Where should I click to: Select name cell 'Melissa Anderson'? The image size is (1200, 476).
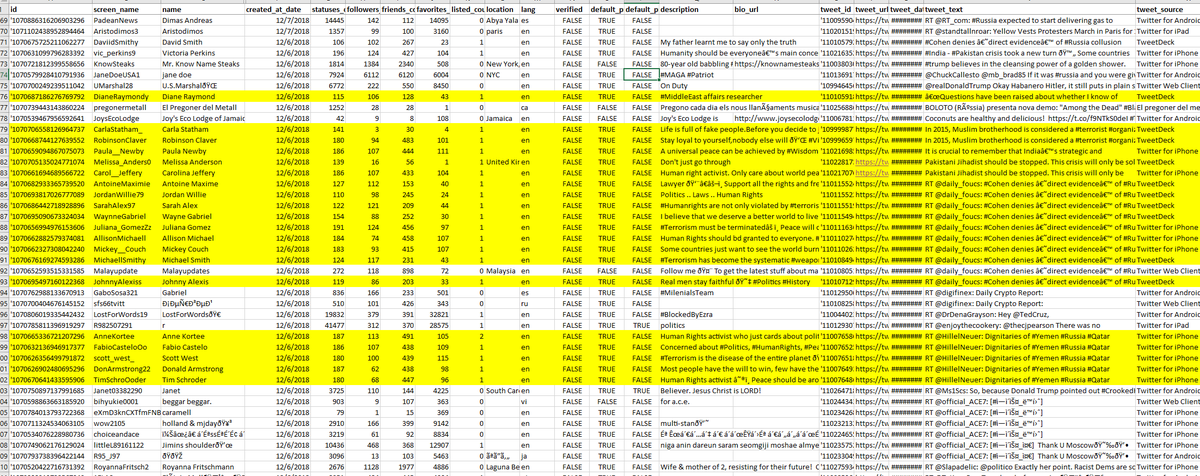pyautogui.click(x=201, y=164)
